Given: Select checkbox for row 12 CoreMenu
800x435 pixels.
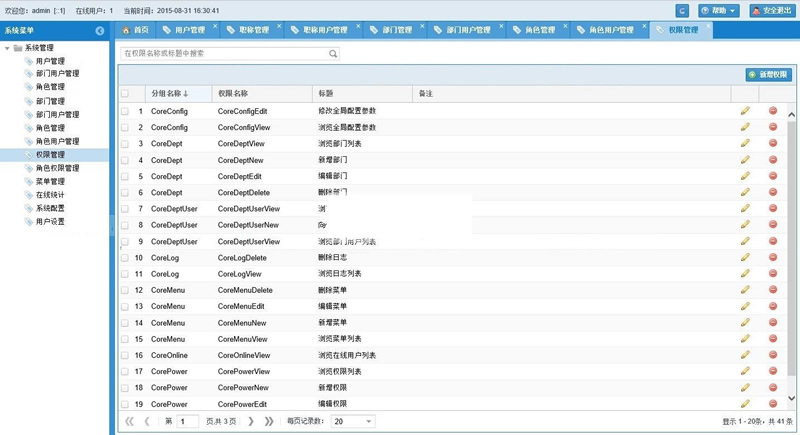Looking at the screenshot, I should point(125,290).
